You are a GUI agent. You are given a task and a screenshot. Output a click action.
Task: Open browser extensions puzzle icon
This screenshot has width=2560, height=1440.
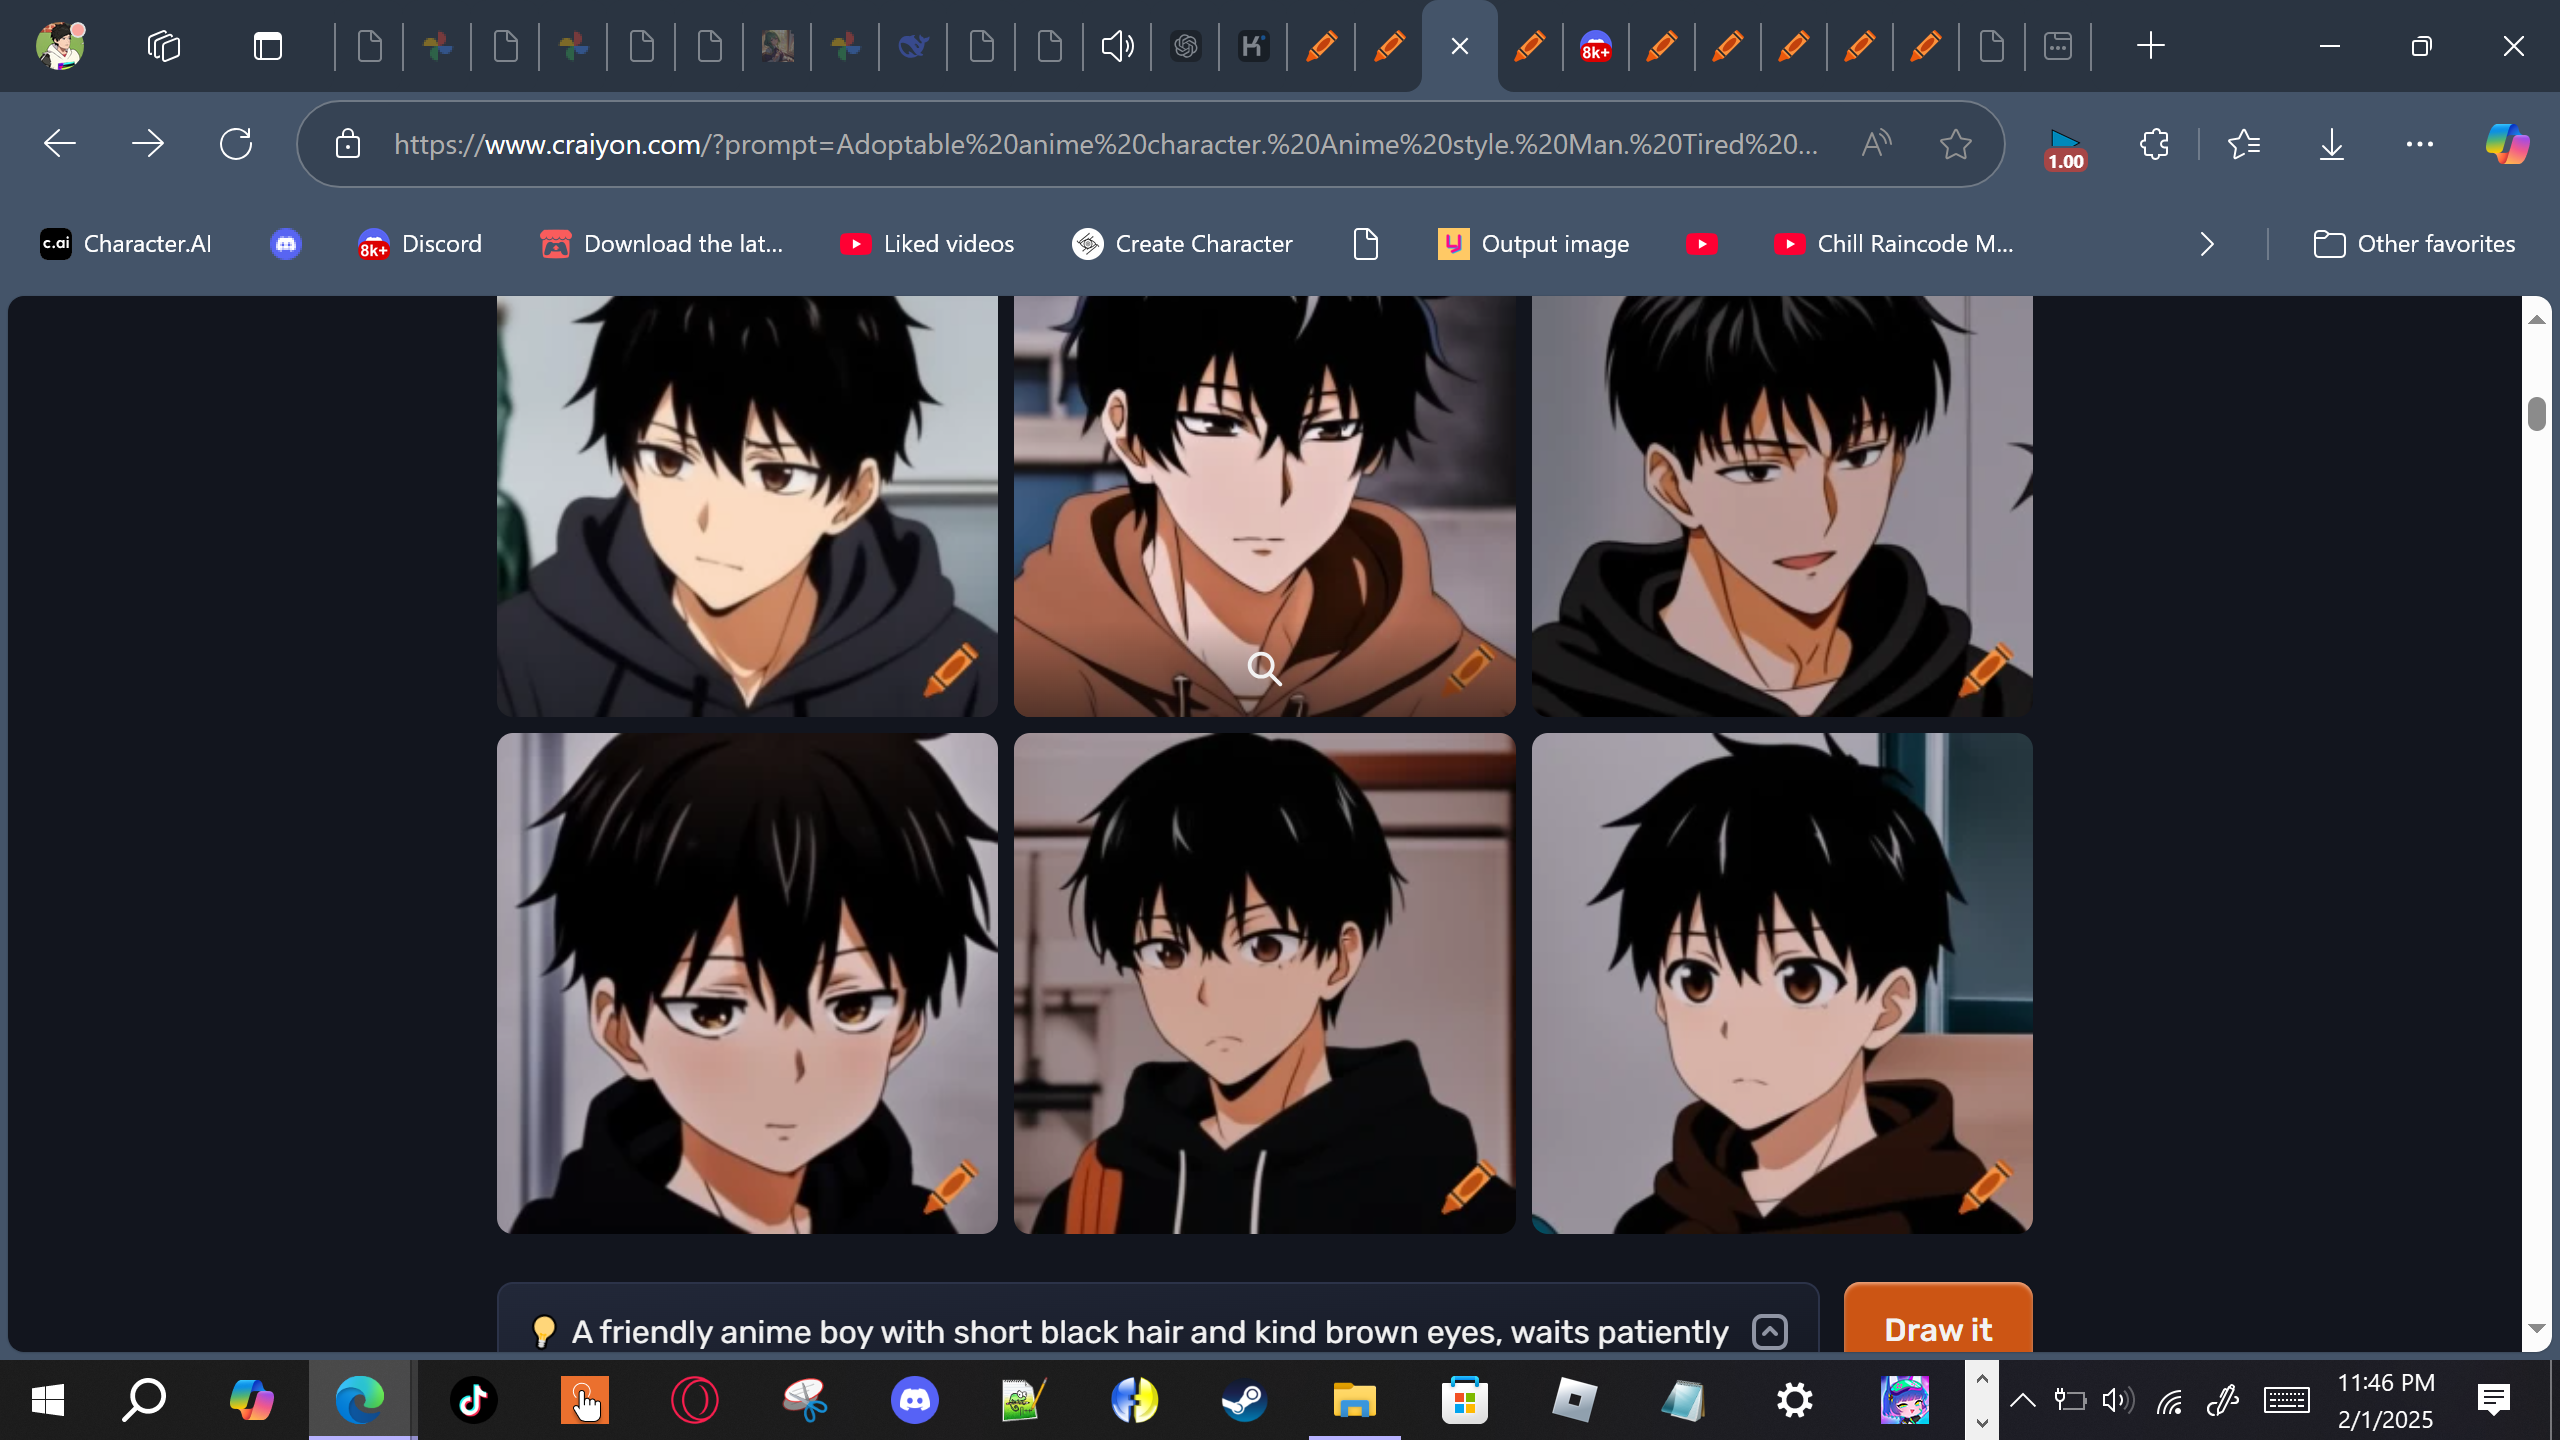tap(2154, 145)
